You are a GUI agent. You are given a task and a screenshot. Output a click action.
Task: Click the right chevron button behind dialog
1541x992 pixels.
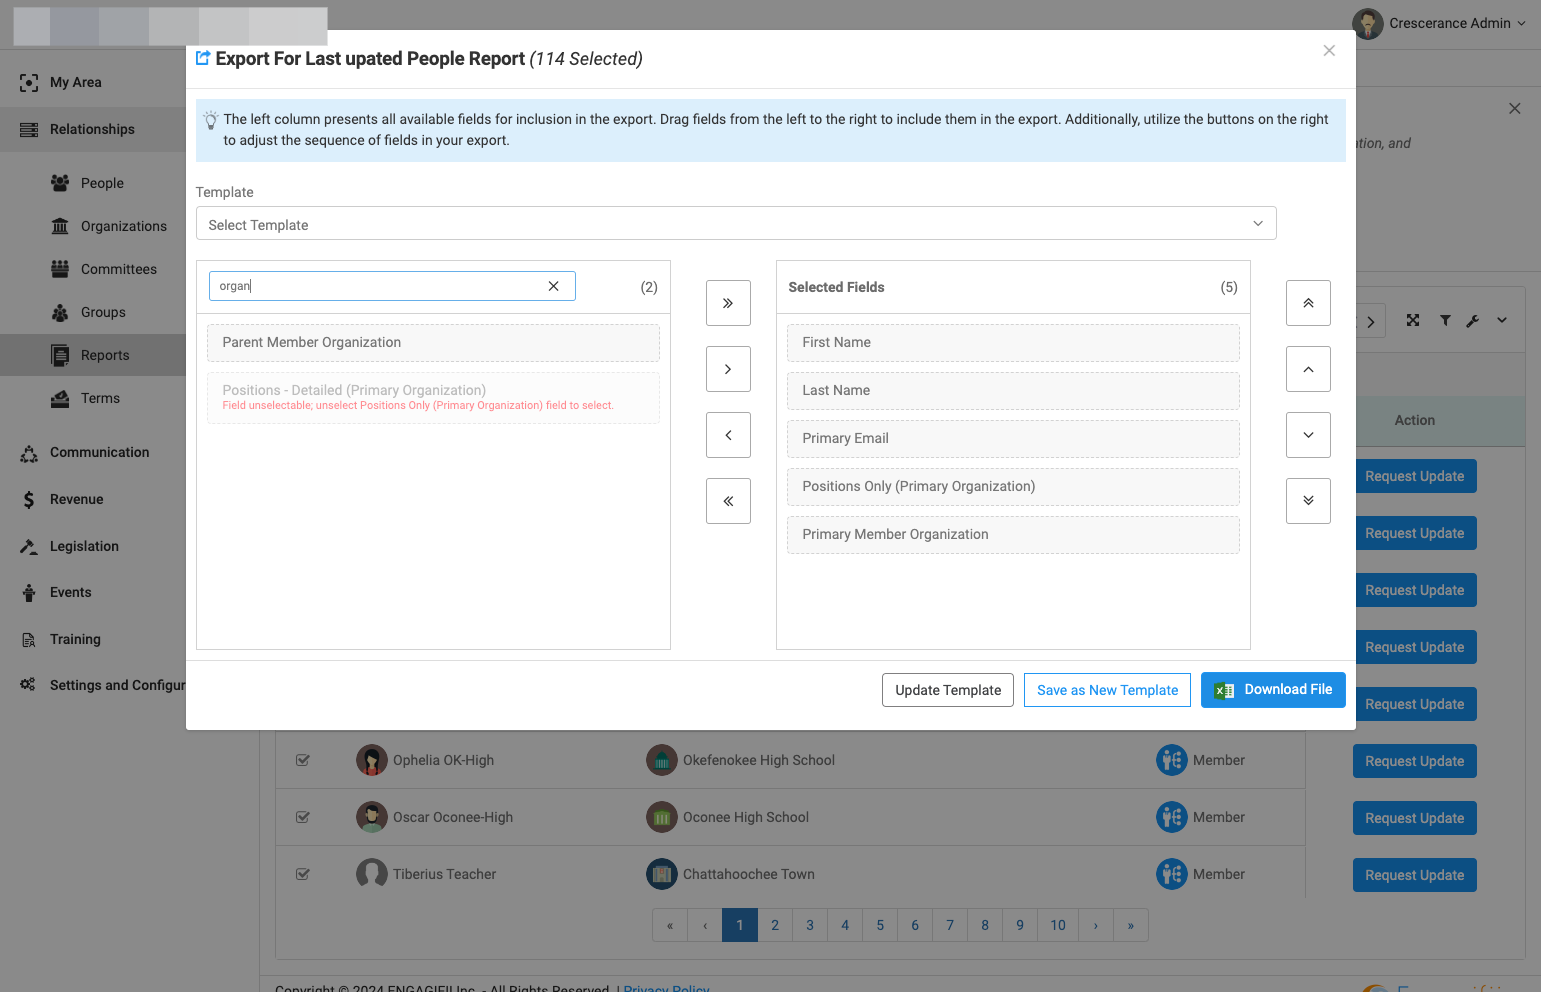1371,321
